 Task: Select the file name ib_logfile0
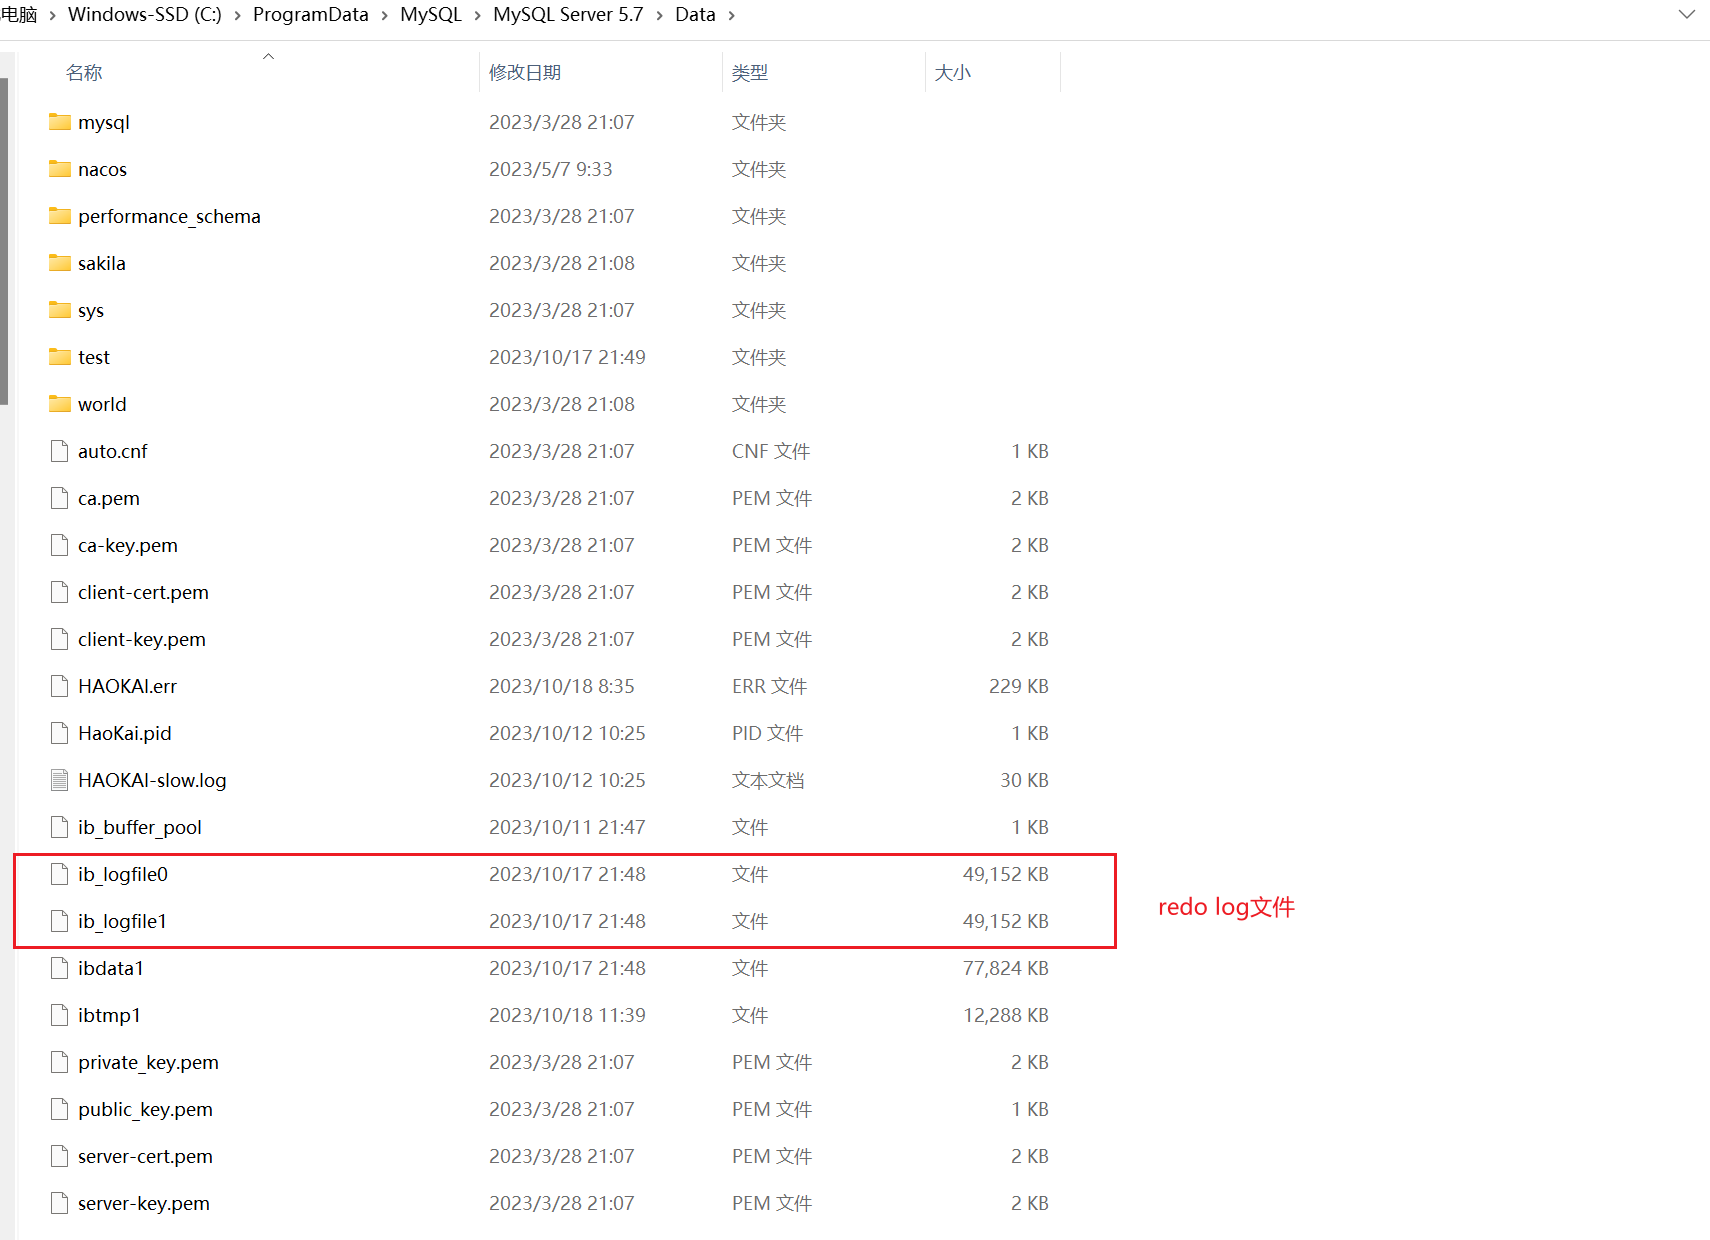(123, 874)
